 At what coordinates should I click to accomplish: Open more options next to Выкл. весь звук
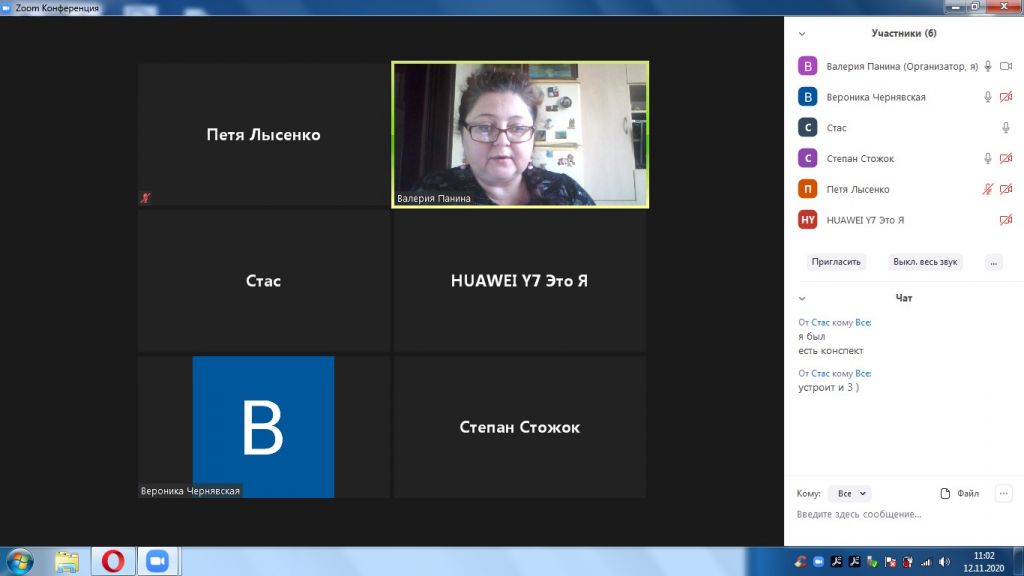pos(993,262)
